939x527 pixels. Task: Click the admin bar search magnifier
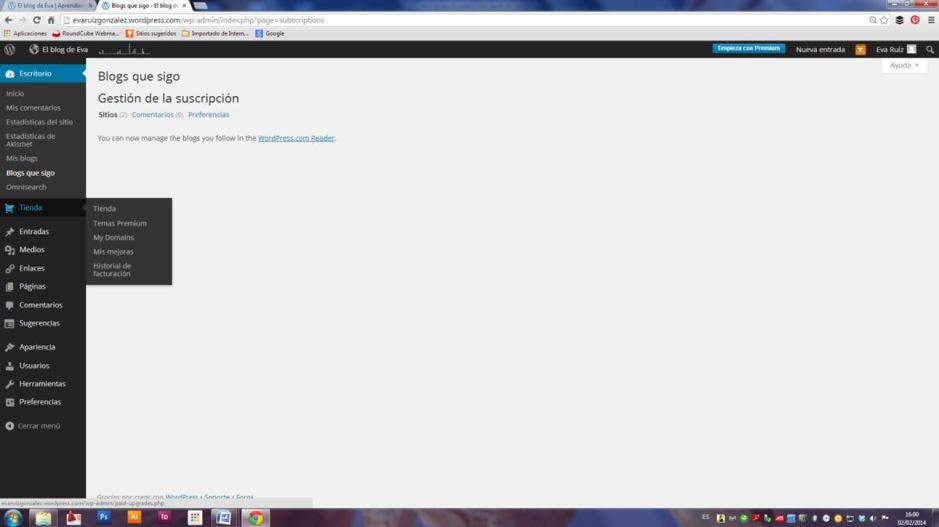930,49
